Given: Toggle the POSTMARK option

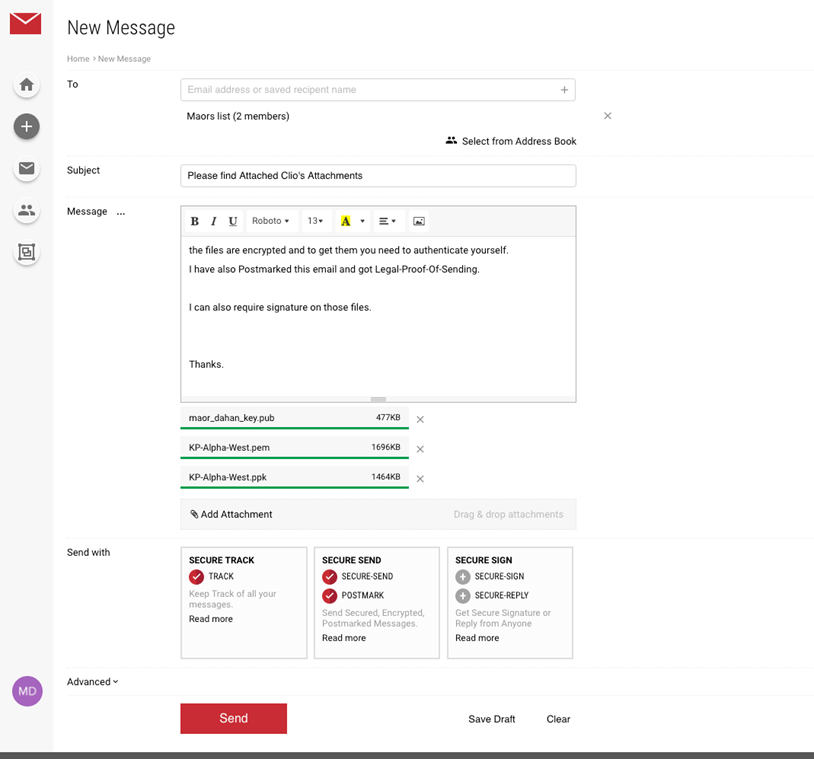Looking at the screenshot, I should point(330,596).
